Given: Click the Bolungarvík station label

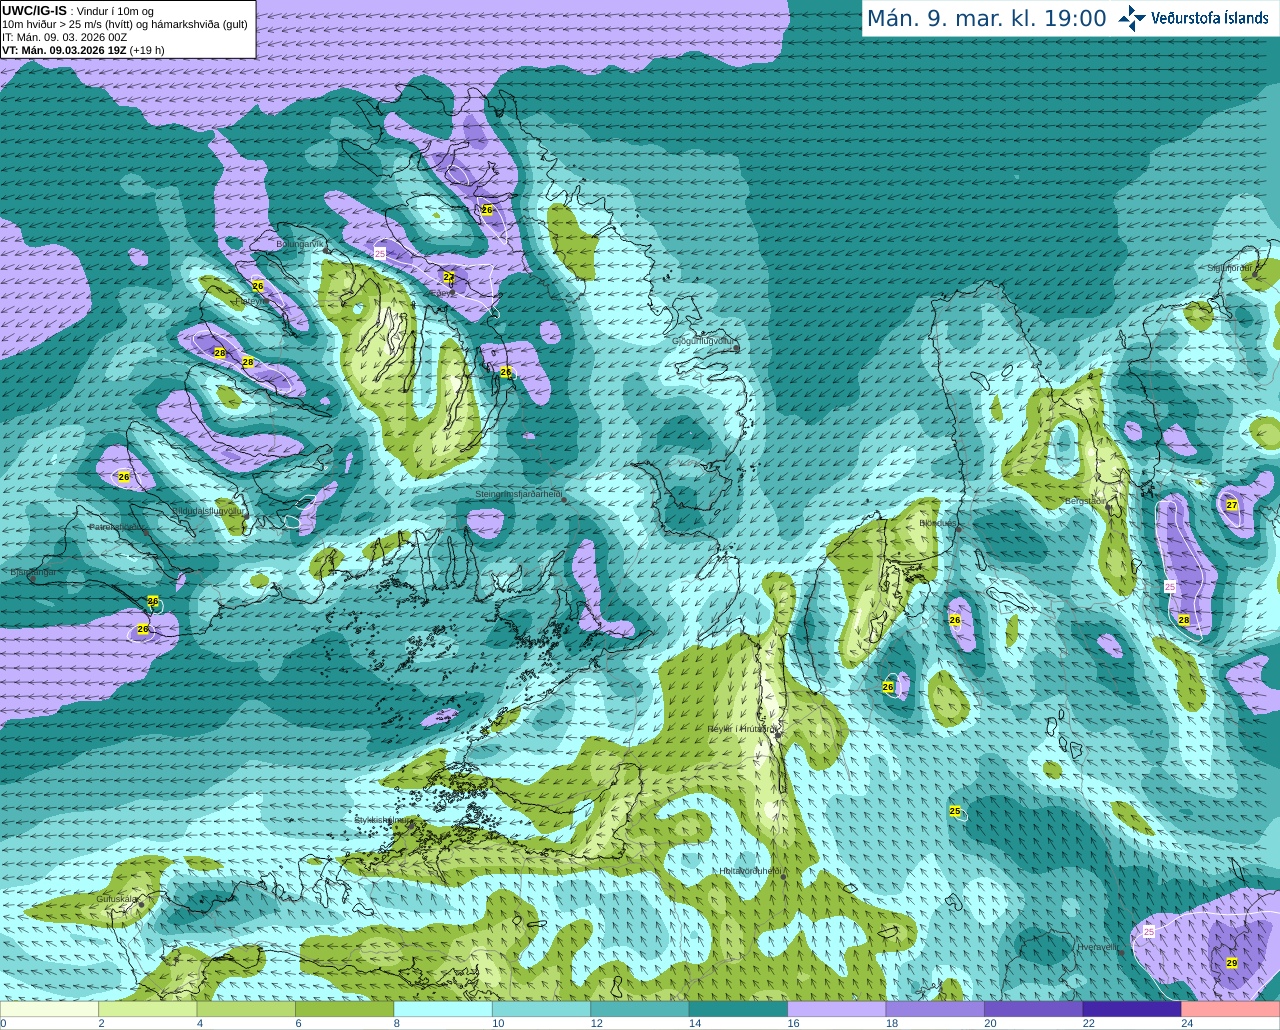Looking at the screenshot, I should pos(300,244).
